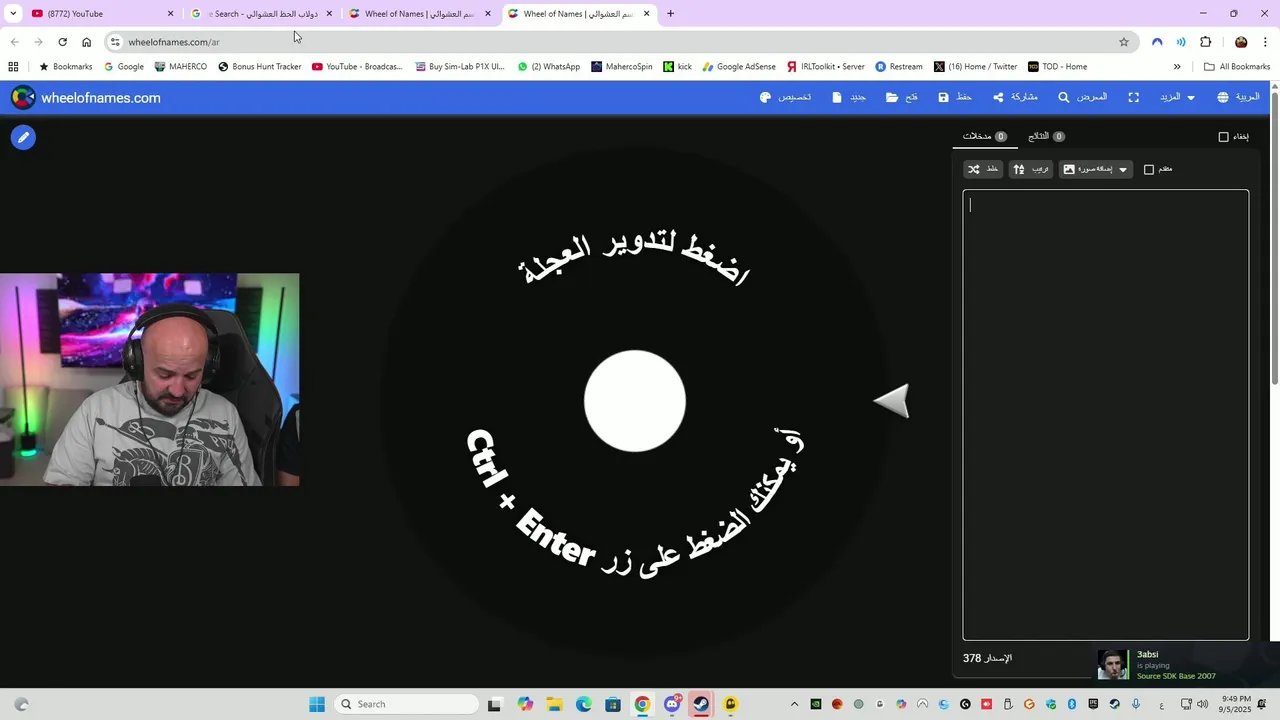Click the blue pencil edit icon
The image size is (1280, 720).
(x=23, y=137)
